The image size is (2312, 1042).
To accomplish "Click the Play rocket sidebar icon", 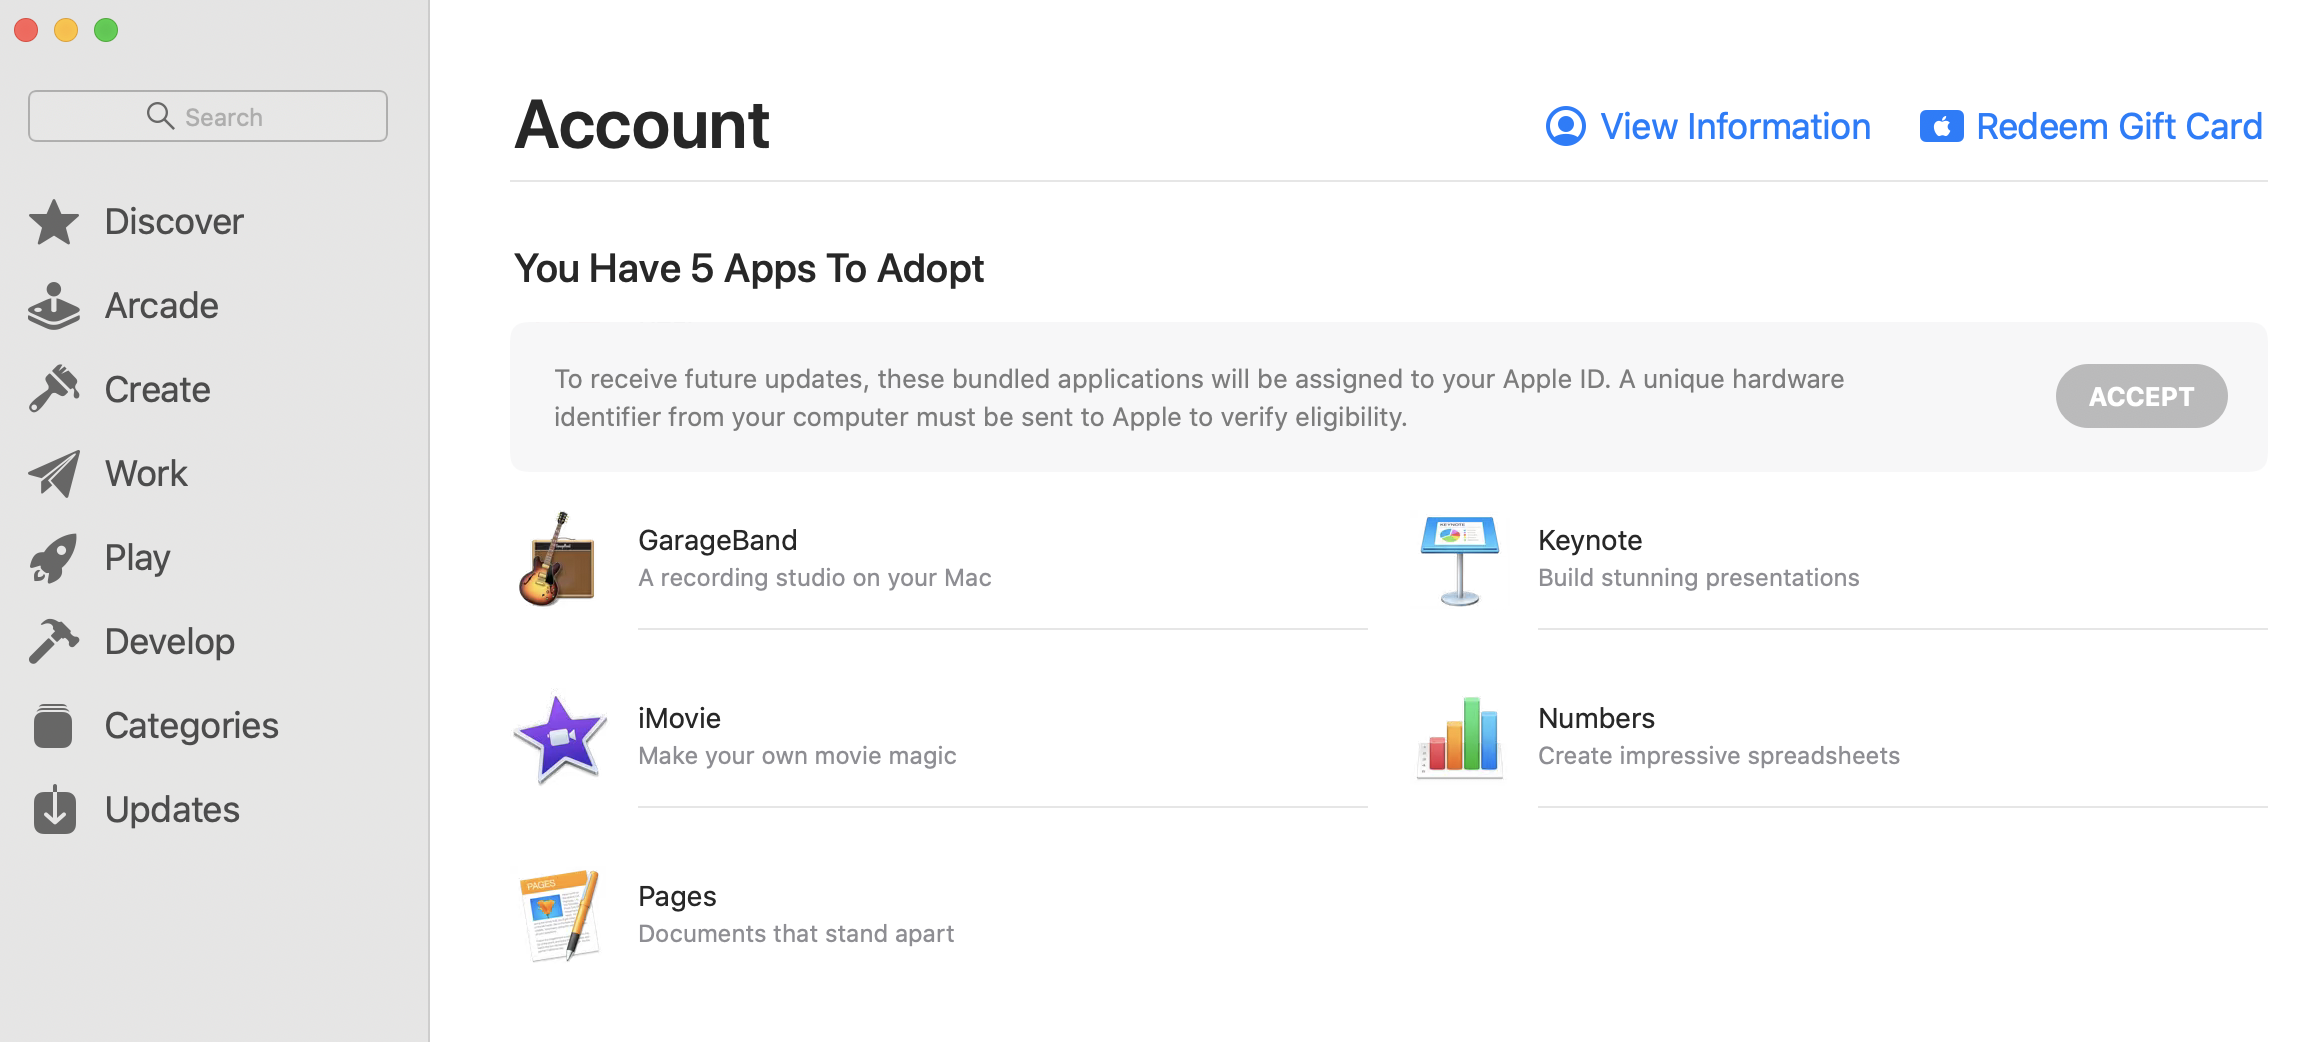I will pos(54,558).
